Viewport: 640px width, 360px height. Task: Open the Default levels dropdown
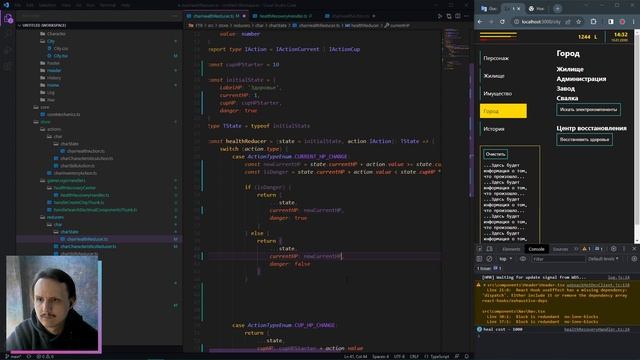[603, 259]
